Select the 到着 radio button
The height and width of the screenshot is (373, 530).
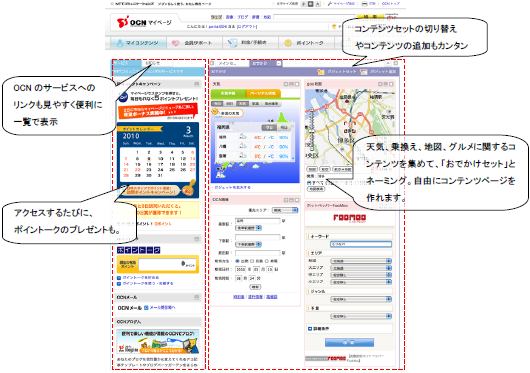coord(252,261)
